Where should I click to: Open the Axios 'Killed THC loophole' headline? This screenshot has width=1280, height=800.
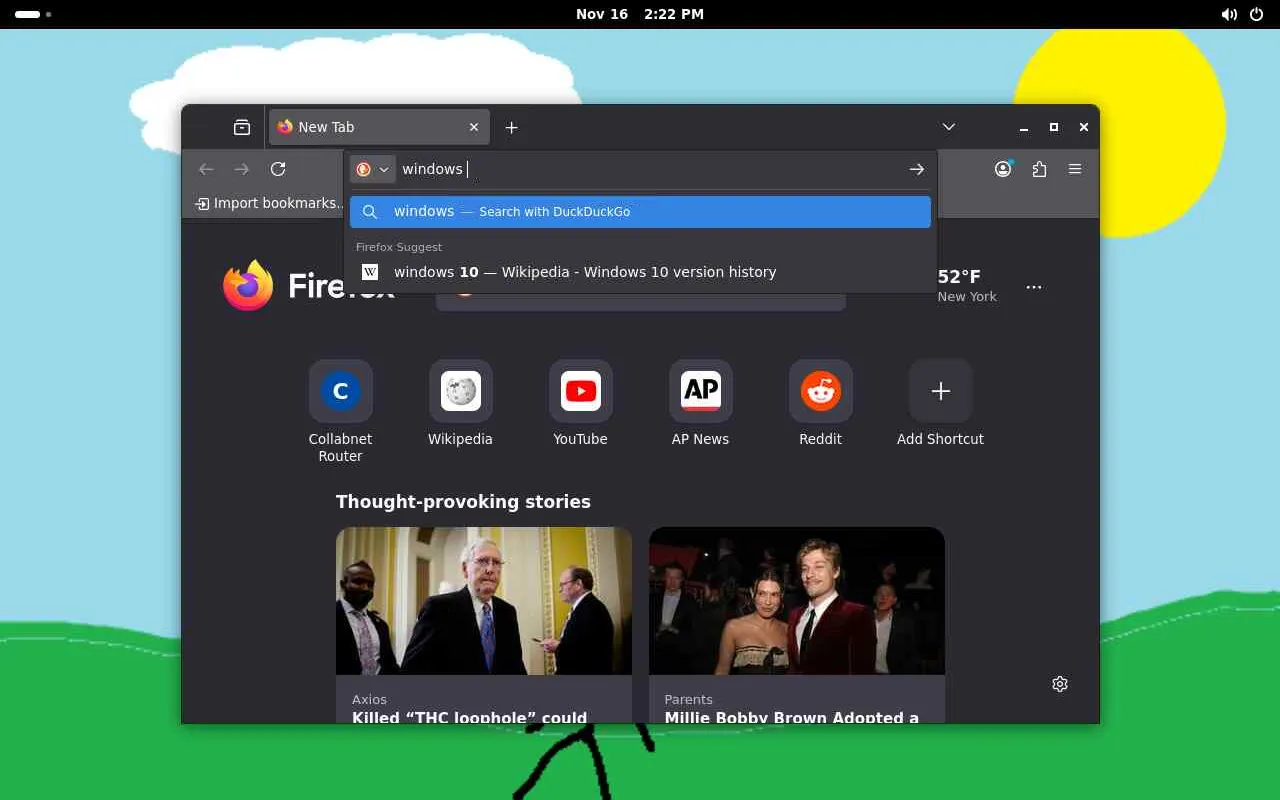(470, 716)
